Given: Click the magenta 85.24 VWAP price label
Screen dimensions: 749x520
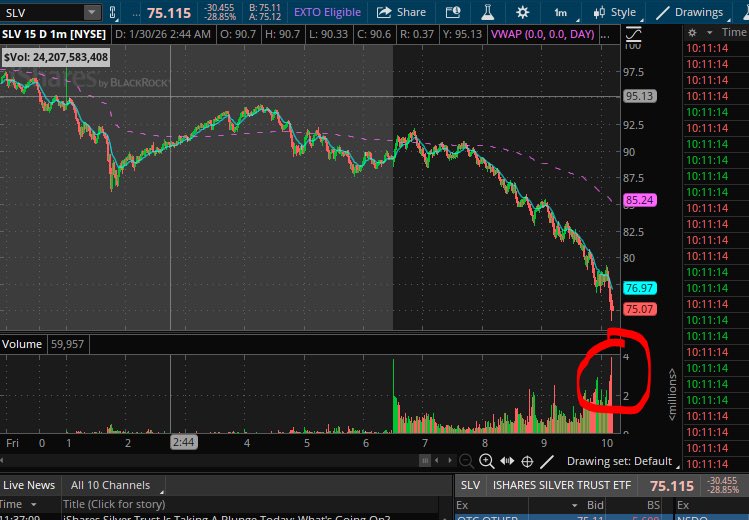Looking at the screenshot, I should click(x=640, y=200).
